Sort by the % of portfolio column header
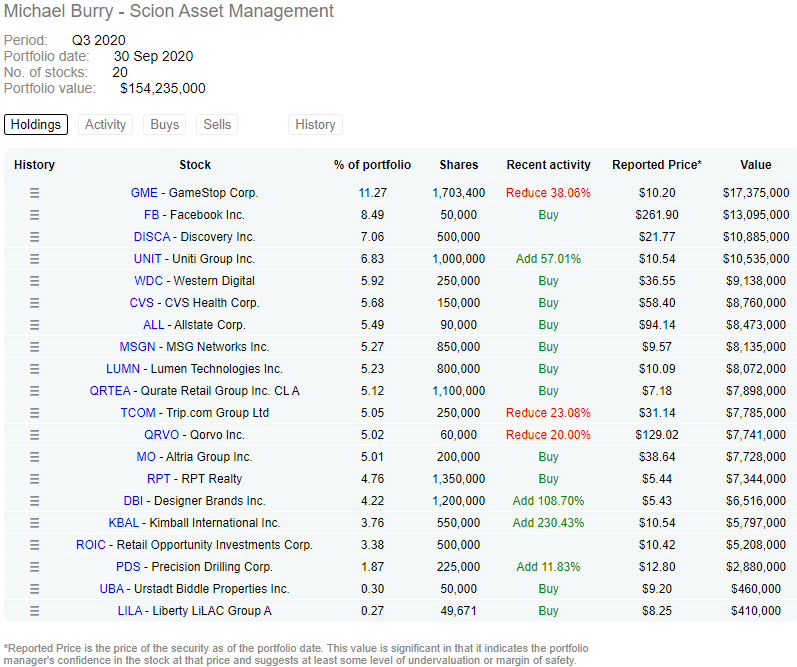Image resolution: width=797 pixels, height=667 pixels. 372,165
